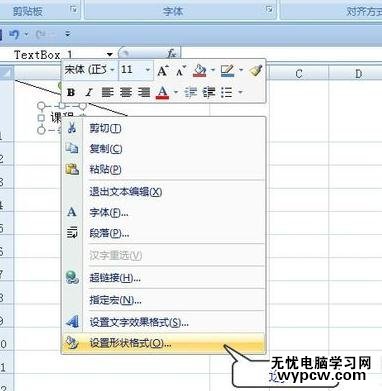Image resolution: width=382 pixels, height=391 pixels.
Task: Click the paragraph lines icon
Action: (x=72, y=233)
